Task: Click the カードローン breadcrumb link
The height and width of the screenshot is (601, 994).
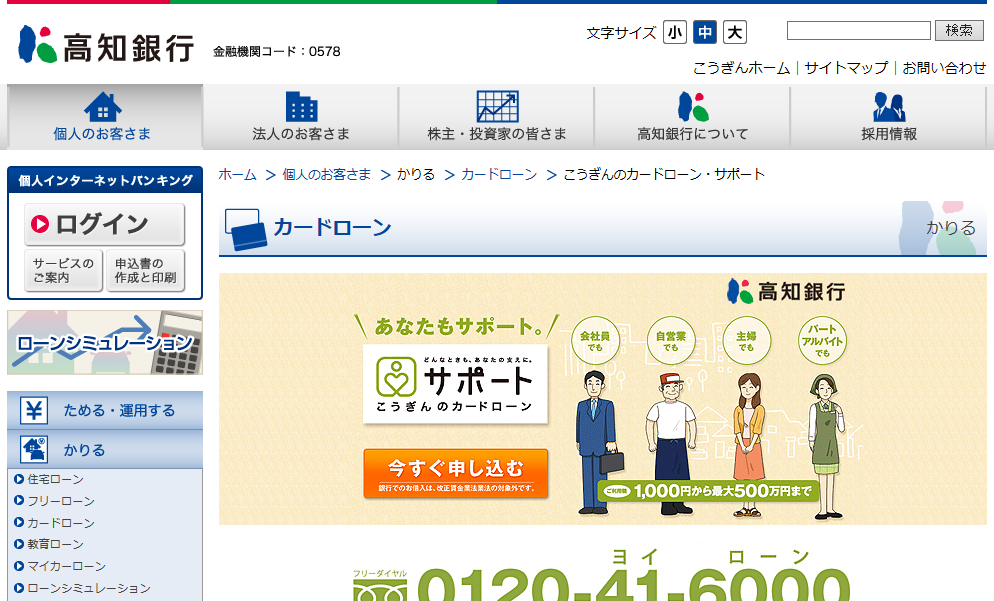Action: [499, 174]
